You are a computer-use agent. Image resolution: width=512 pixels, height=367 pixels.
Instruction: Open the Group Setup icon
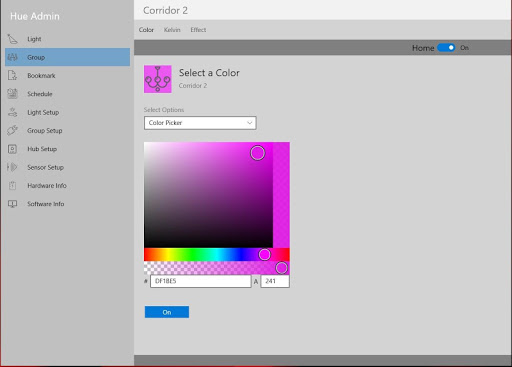(x=12, y=130)
